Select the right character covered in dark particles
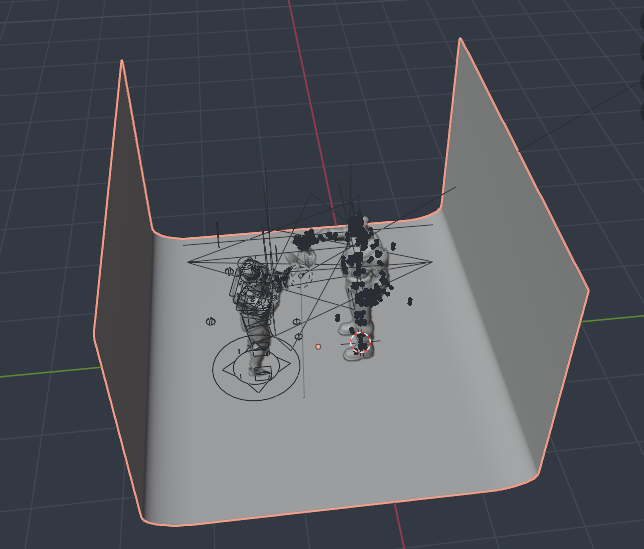Viewport: 644px width, 549px height. [363, 287]
